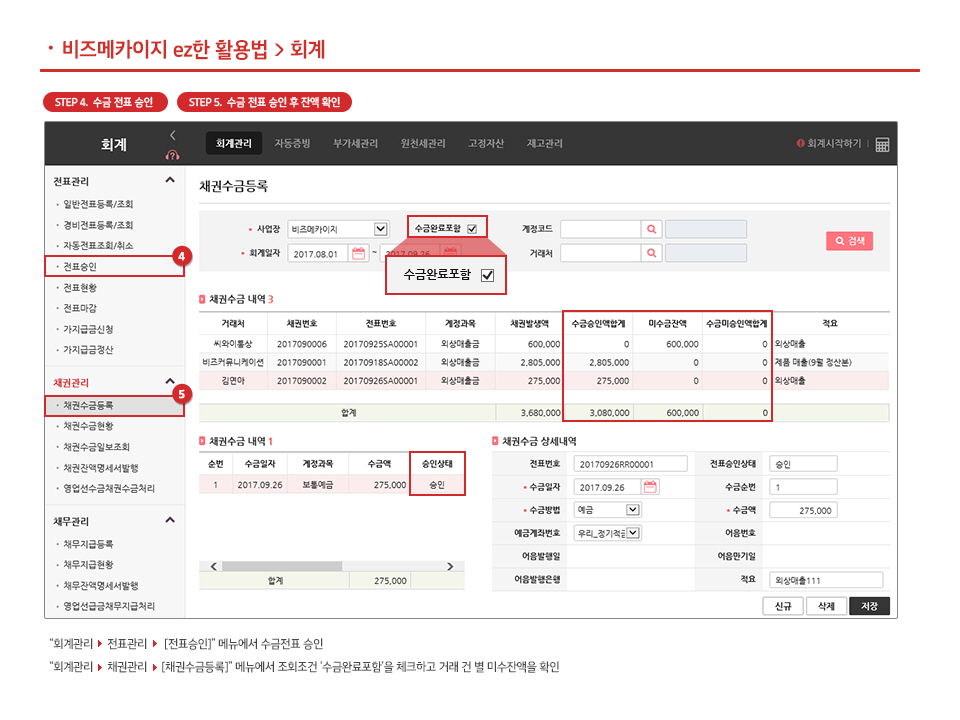Click the enlarged 수금완료포함 callout checkbox
This screenshot has width=960, height=720.
coord(487,275)
